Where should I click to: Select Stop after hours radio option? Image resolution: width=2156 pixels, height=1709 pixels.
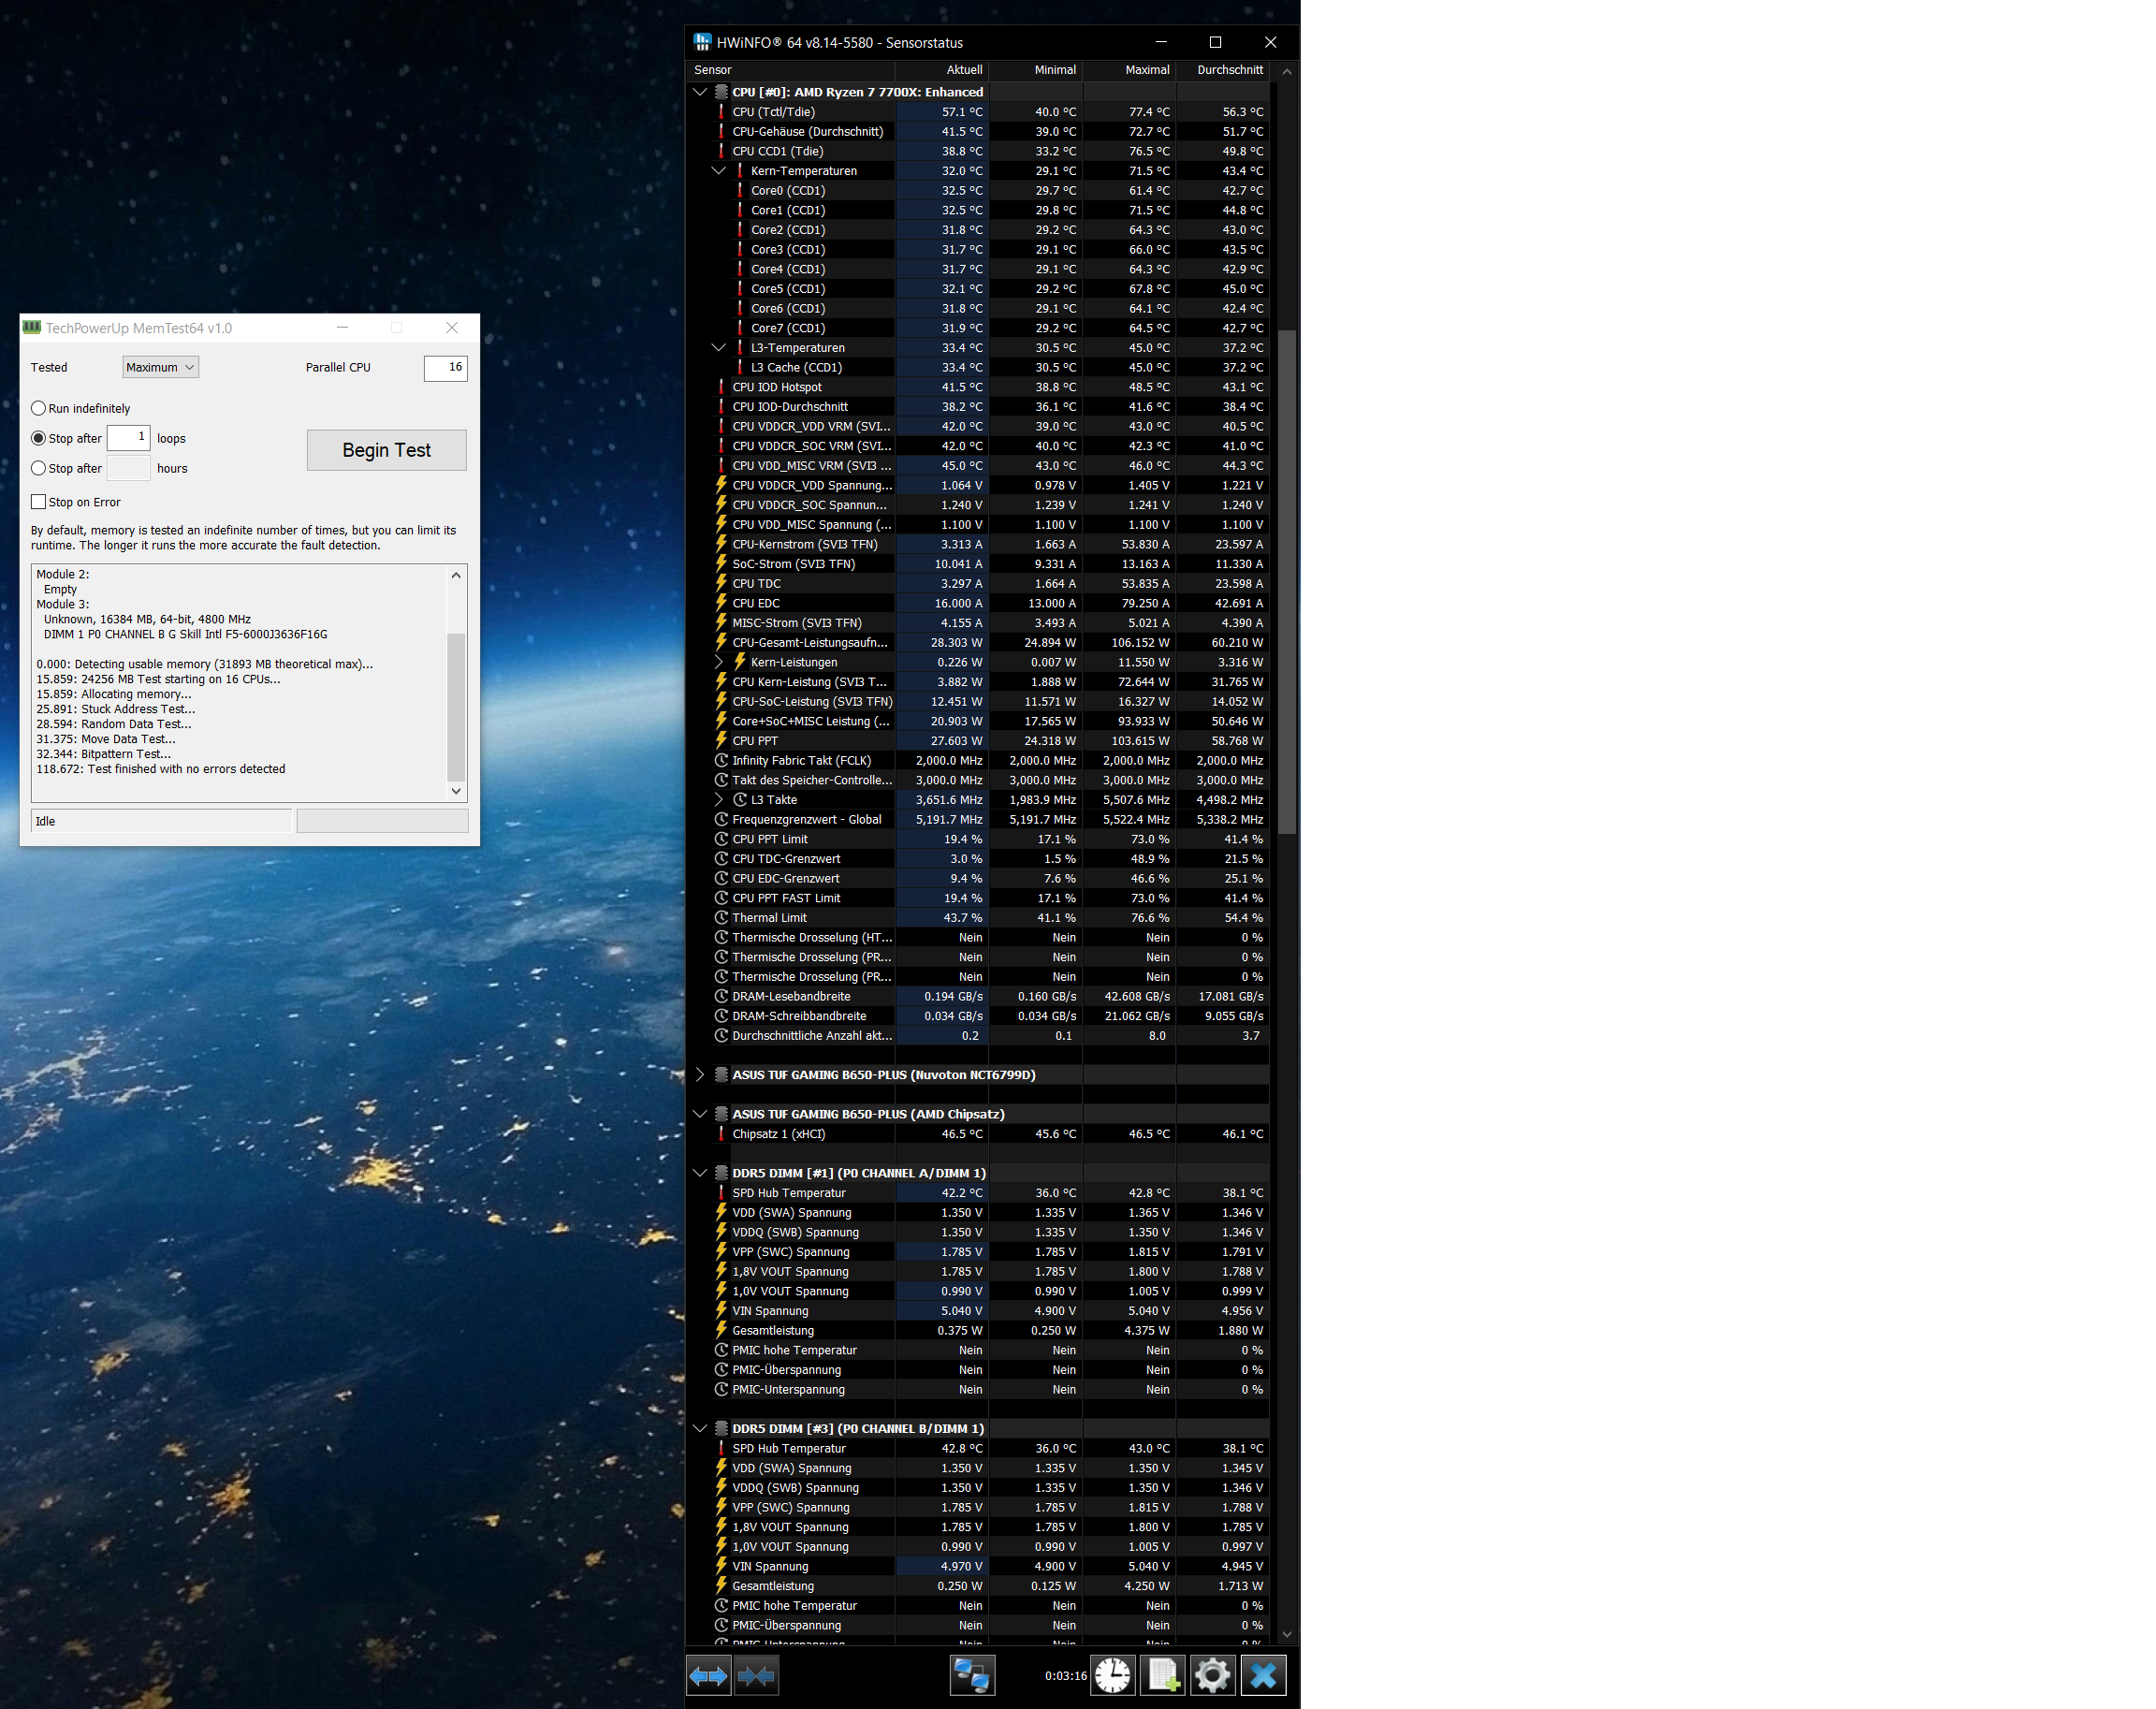(39, 468)
